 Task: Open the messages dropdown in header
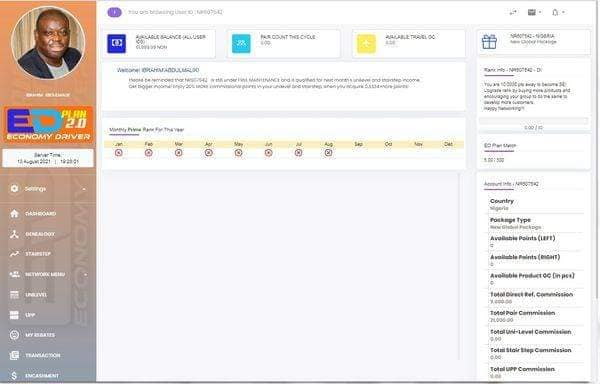coord(534,13)
